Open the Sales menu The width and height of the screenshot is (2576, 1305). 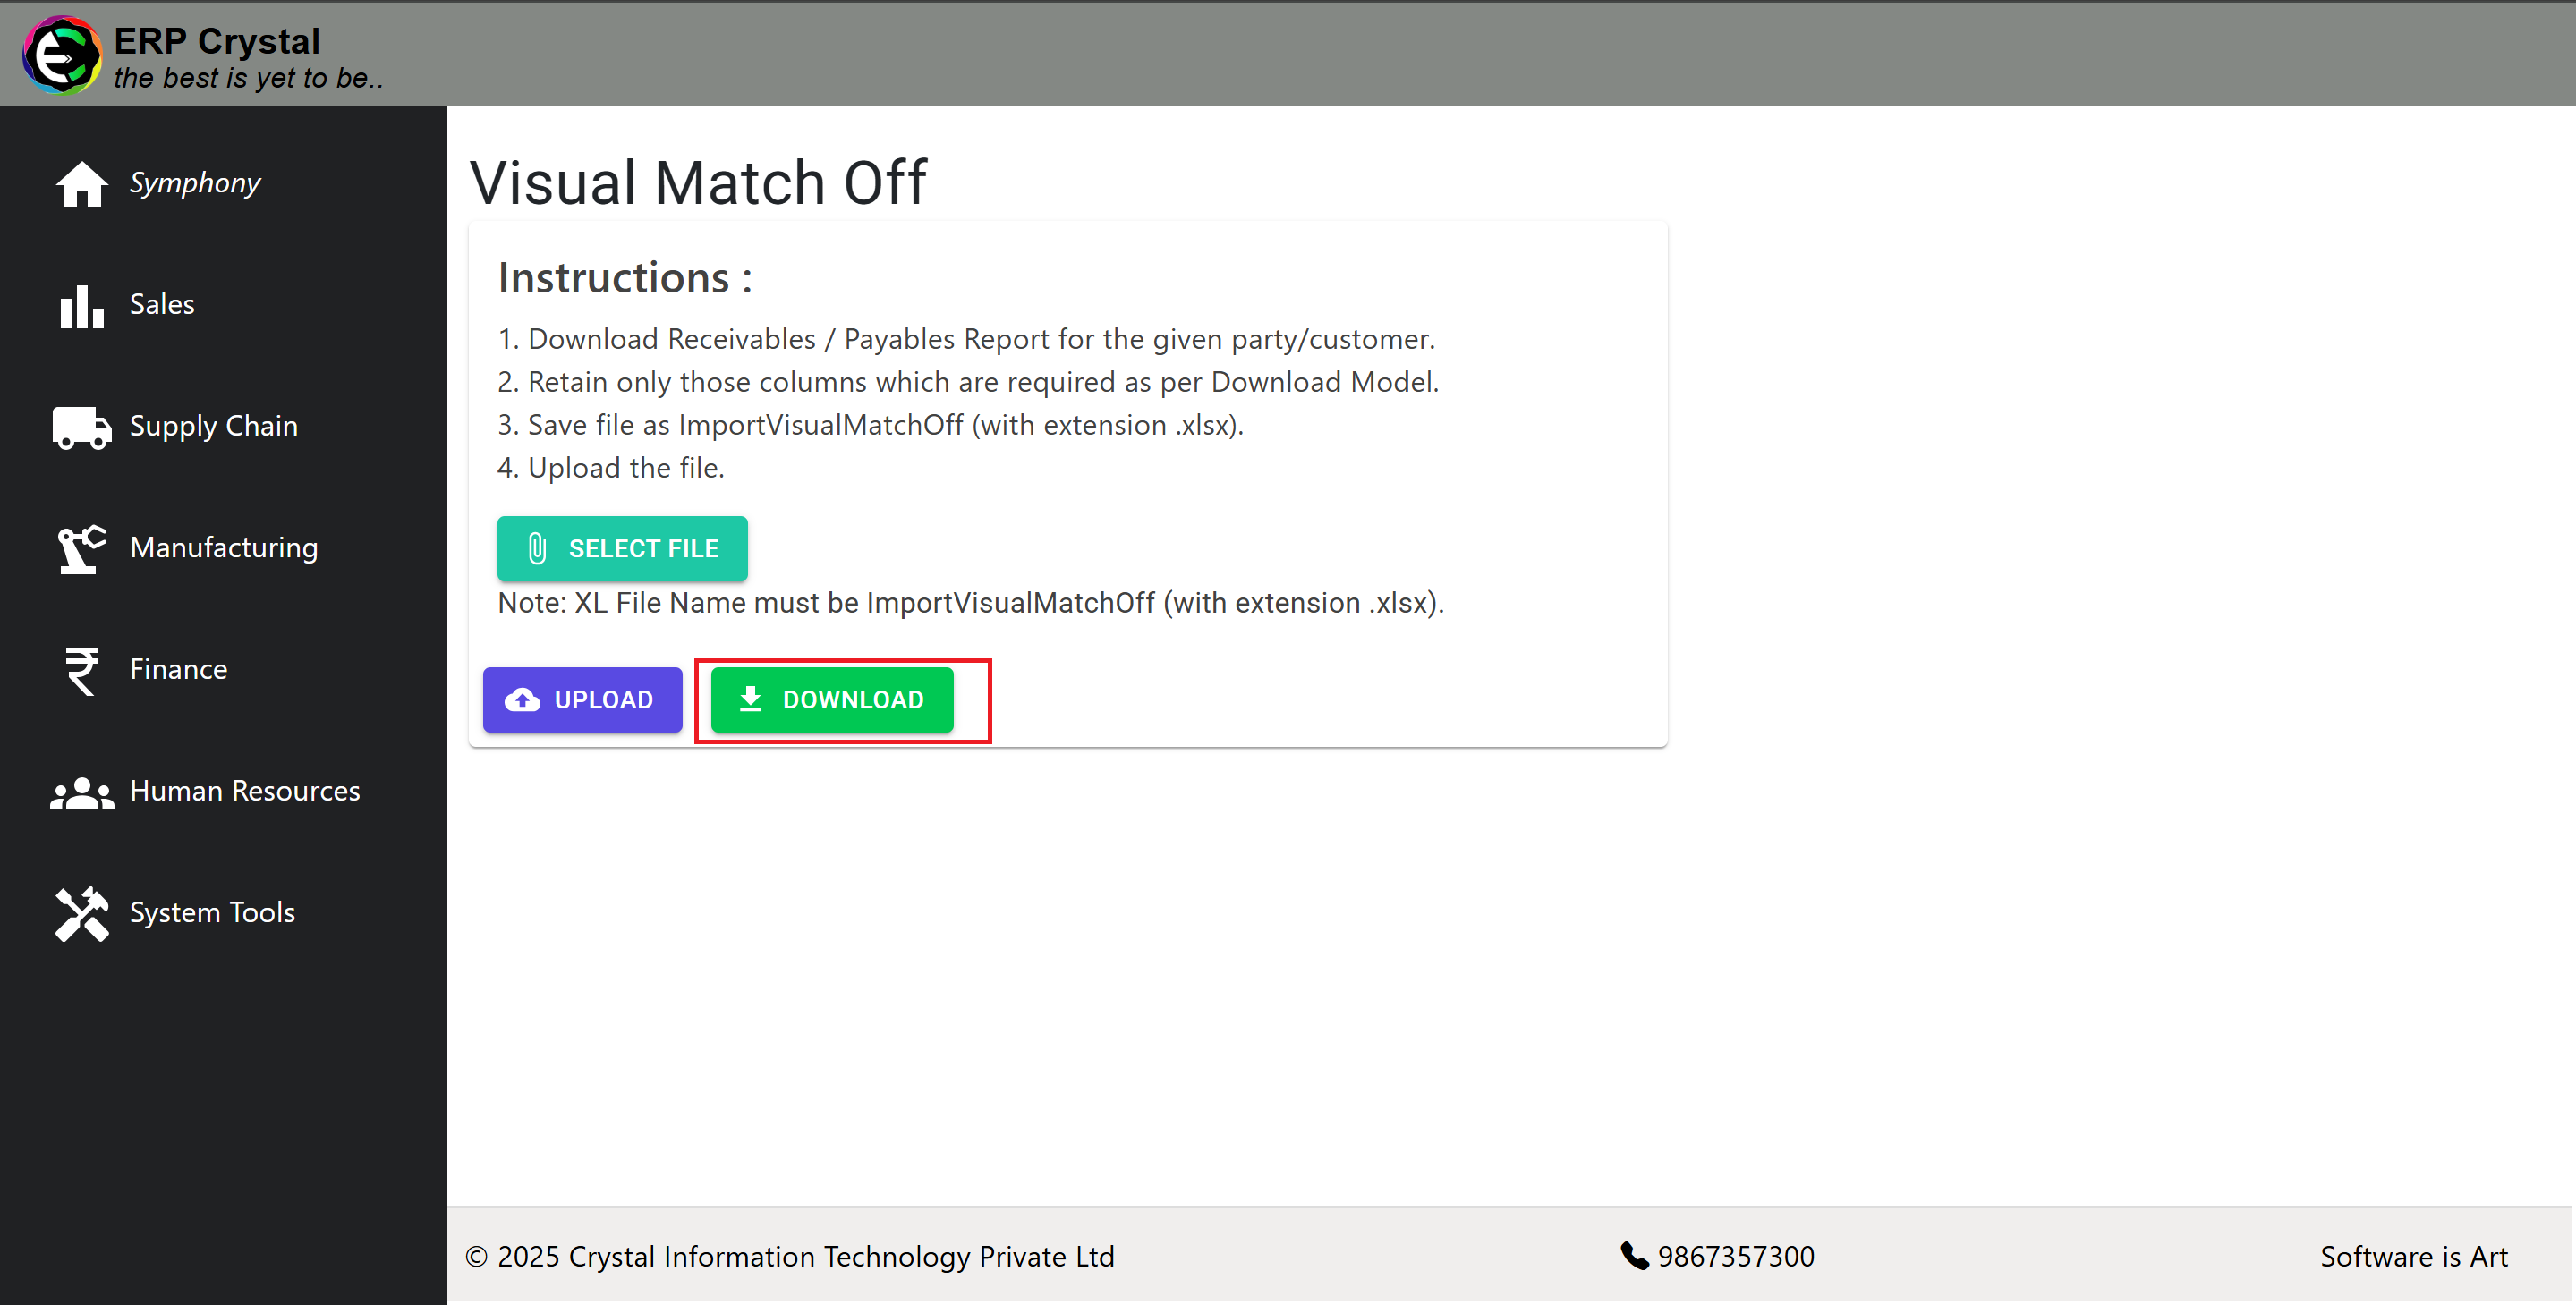tap(162, 304)
